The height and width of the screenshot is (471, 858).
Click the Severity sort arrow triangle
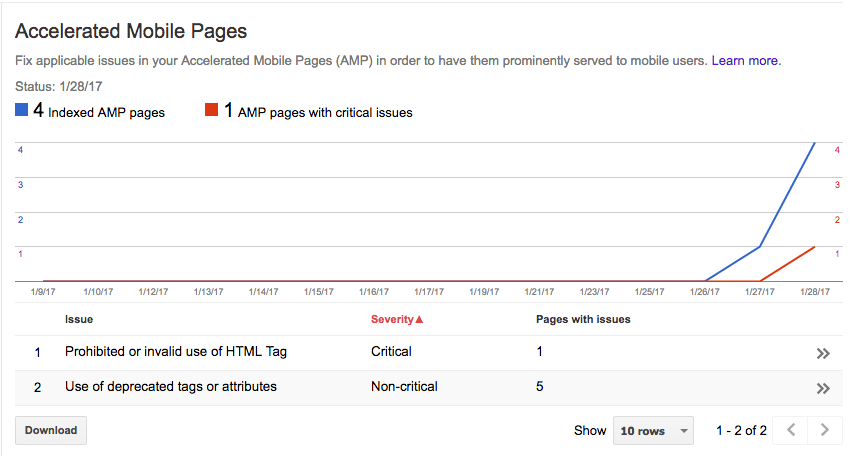(x=420, y=319)
